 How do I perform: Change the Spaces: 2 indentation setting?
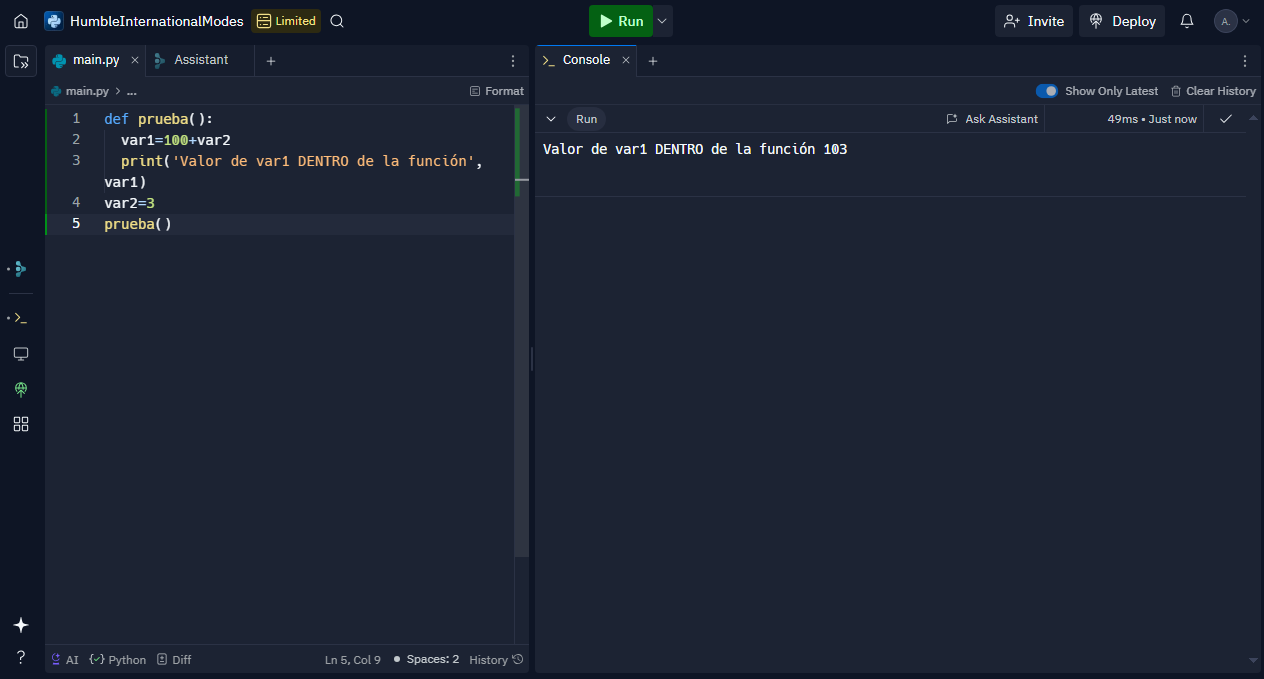pos(426,660)
